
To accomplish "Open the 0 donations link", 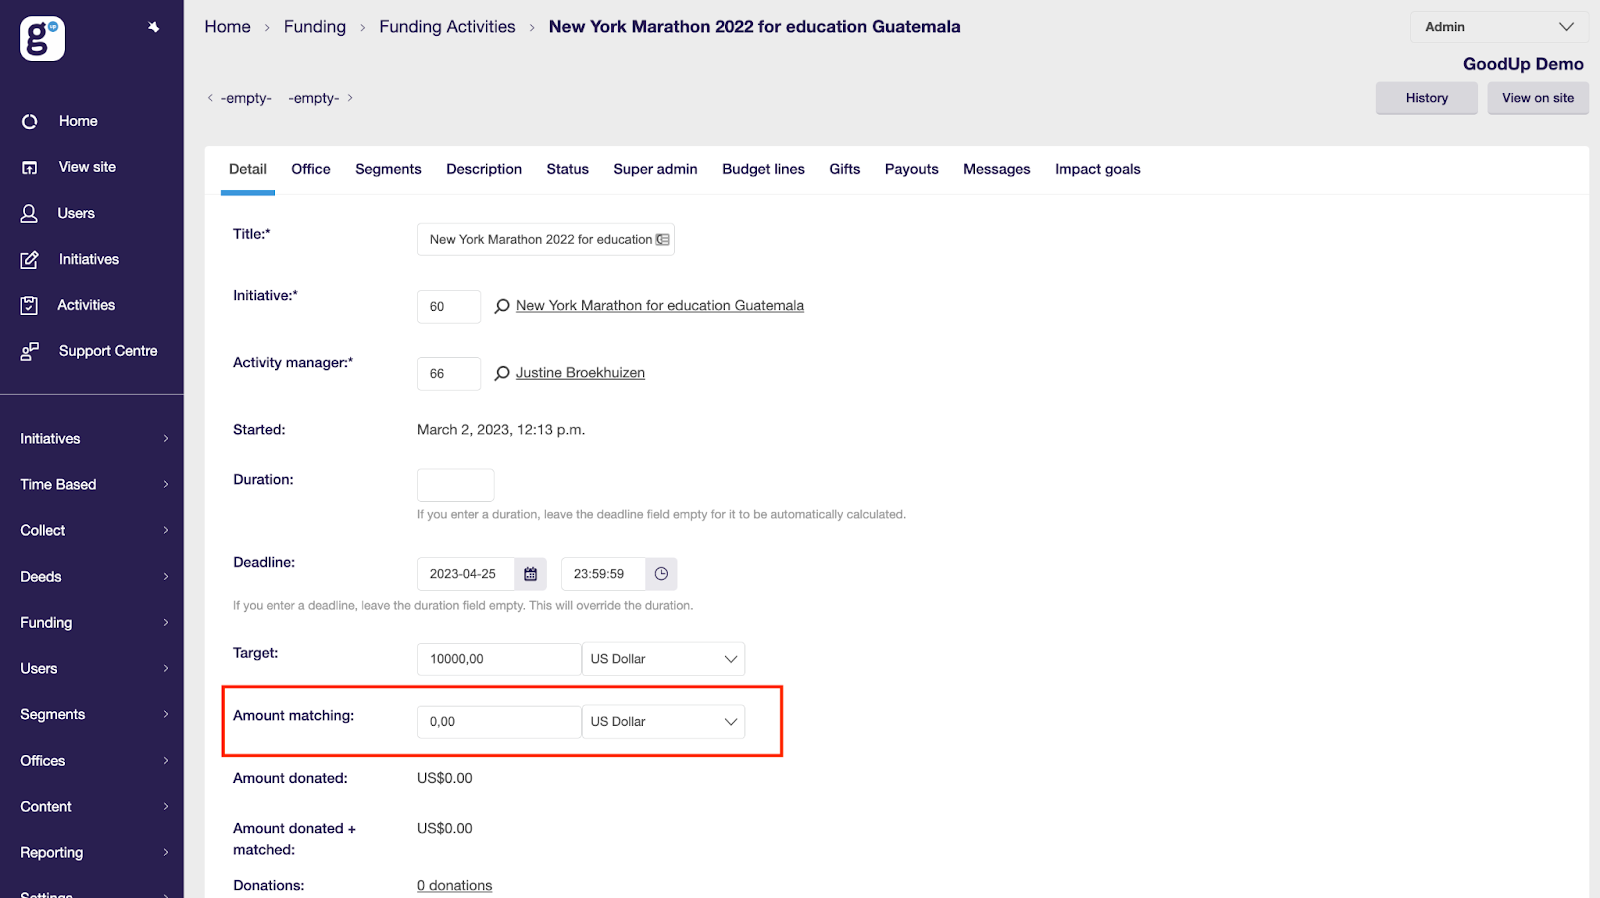I will (x=455, y=886).
